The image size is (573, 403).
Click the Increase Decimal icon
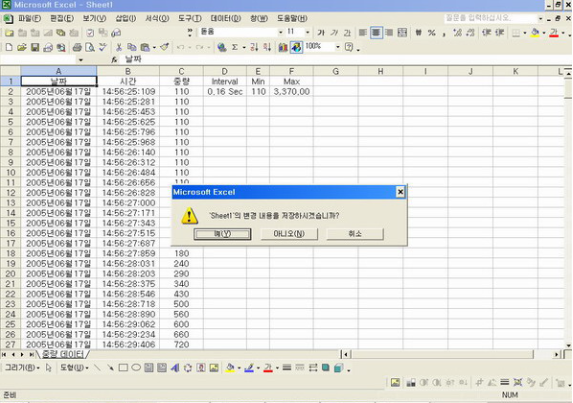tap(457, 33)
